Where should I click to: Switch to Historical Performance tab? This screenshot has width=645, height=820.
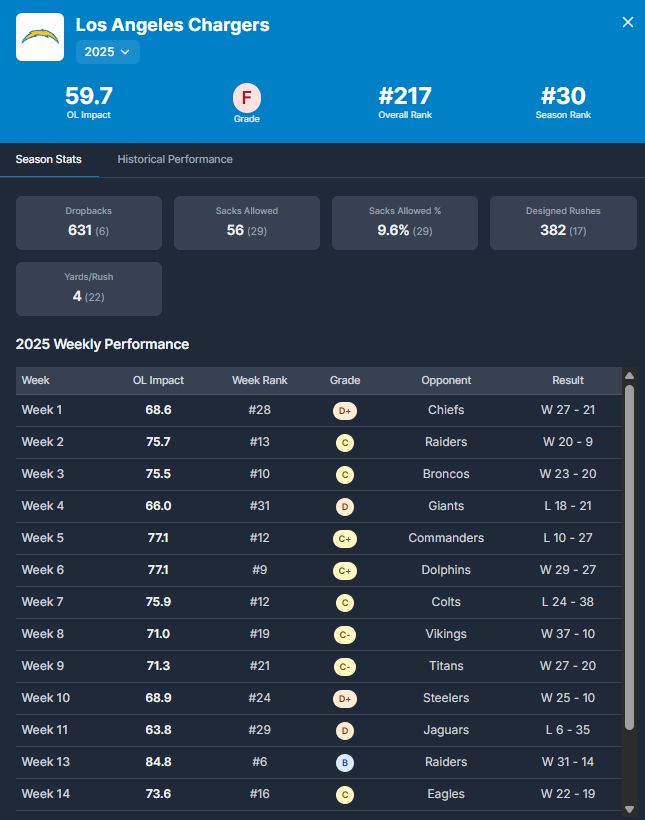coord(175,159)
